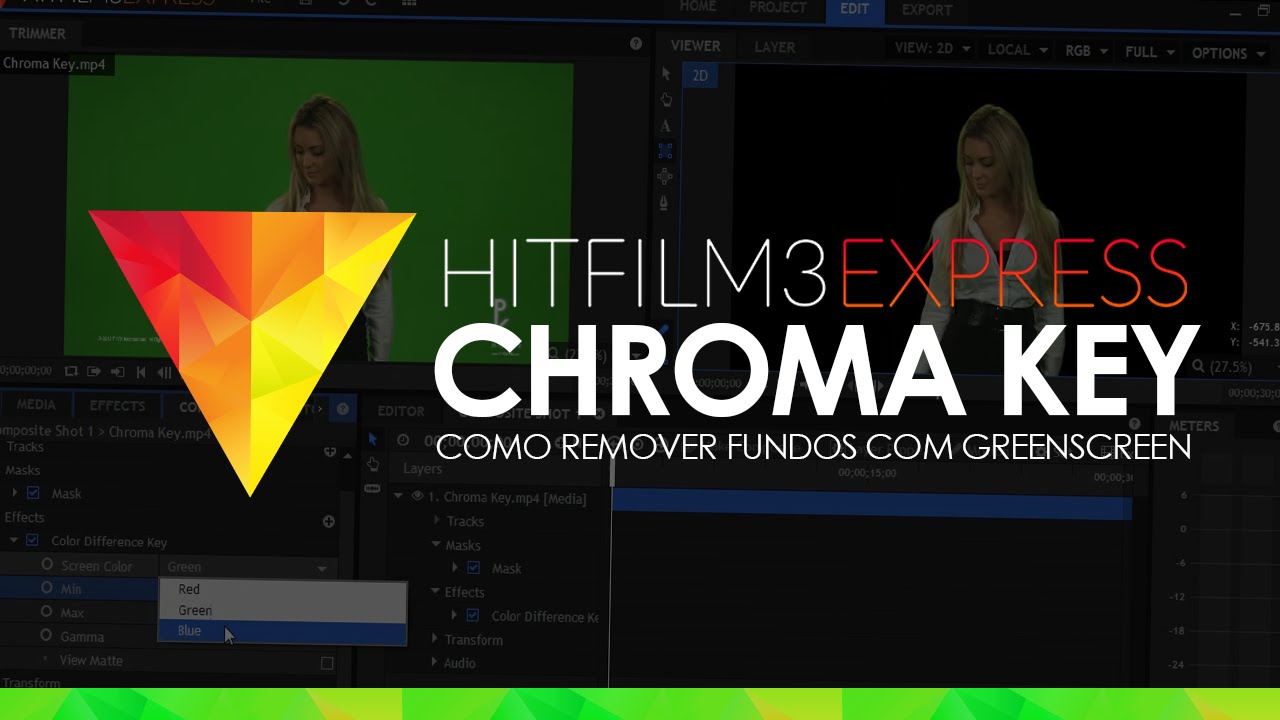Image resolution: width=1280 pixels, height=720 pixels.
Task: Click the Viewer zoom value (27.5%)
Action: coord(1230,367)
